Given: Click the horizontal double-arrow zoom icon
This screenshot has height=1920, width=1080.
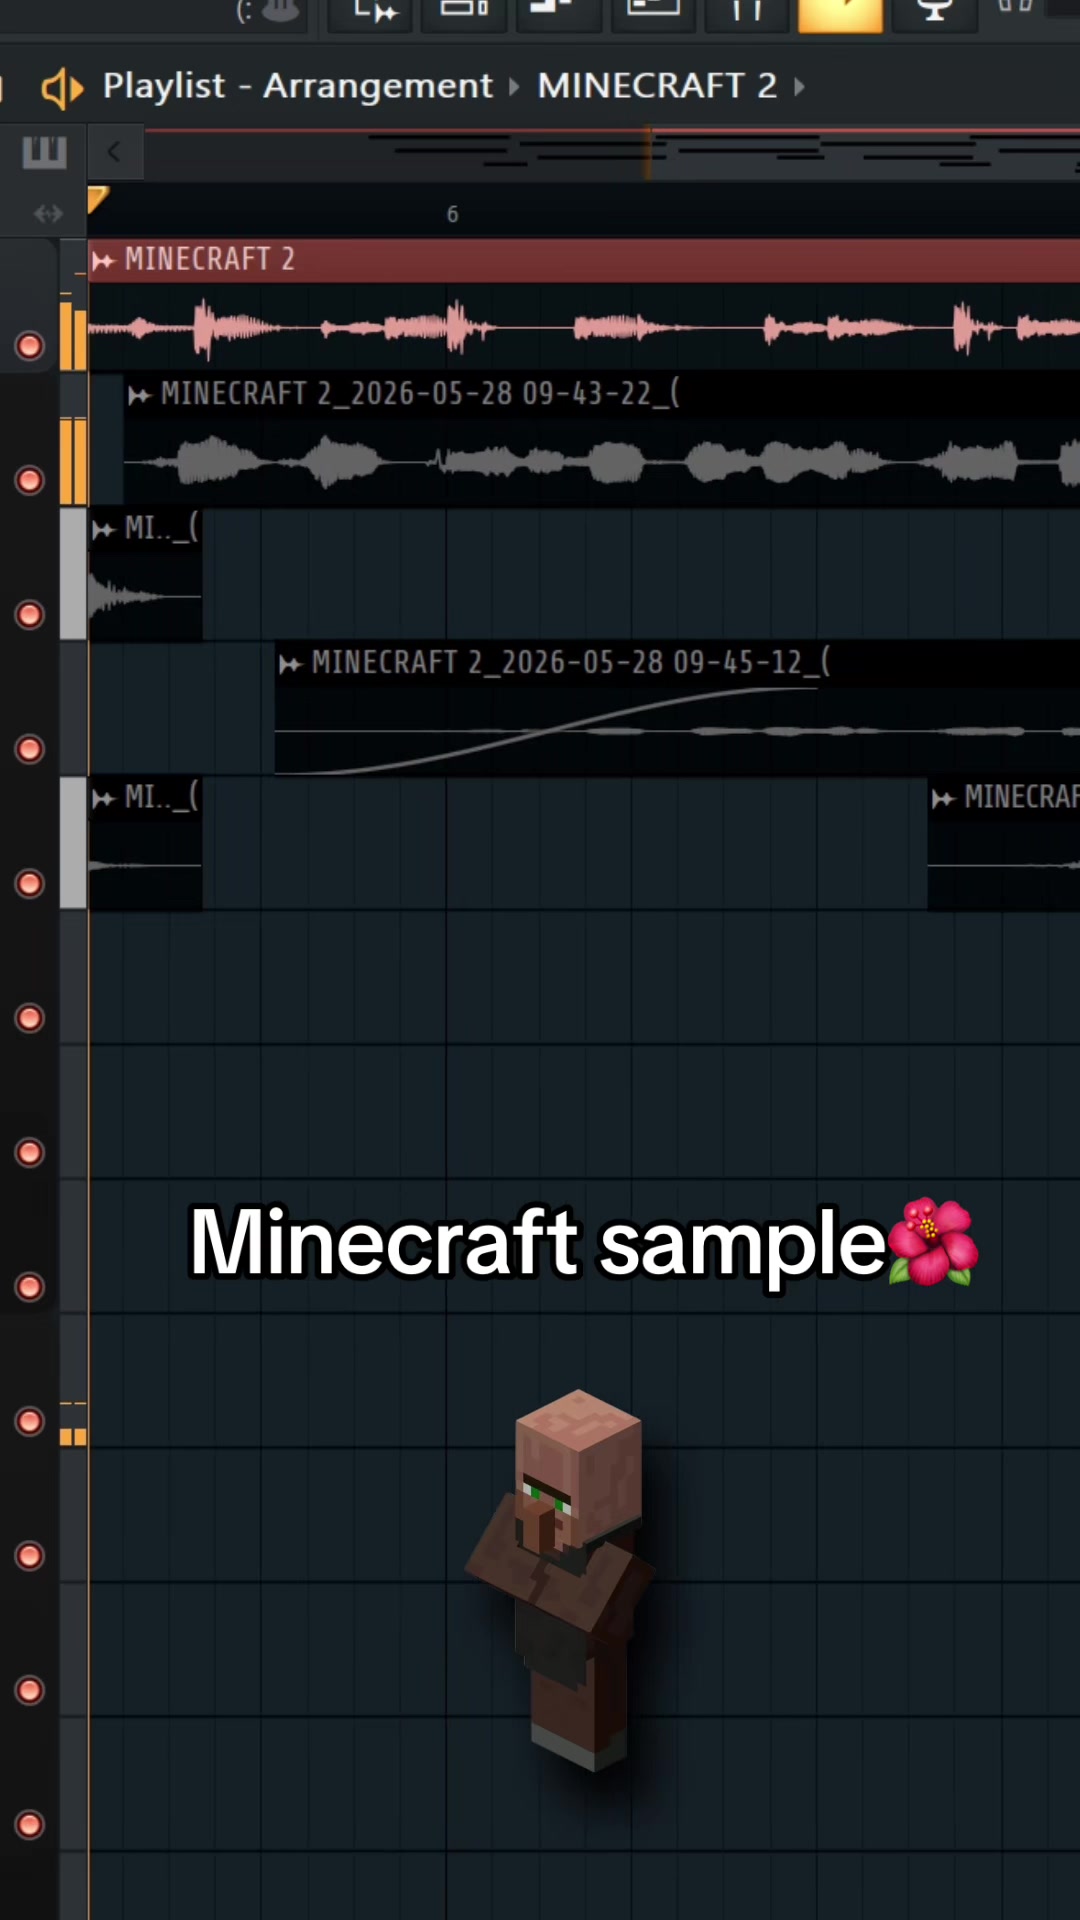Looking at the screenshot, I should click(48, 213).
